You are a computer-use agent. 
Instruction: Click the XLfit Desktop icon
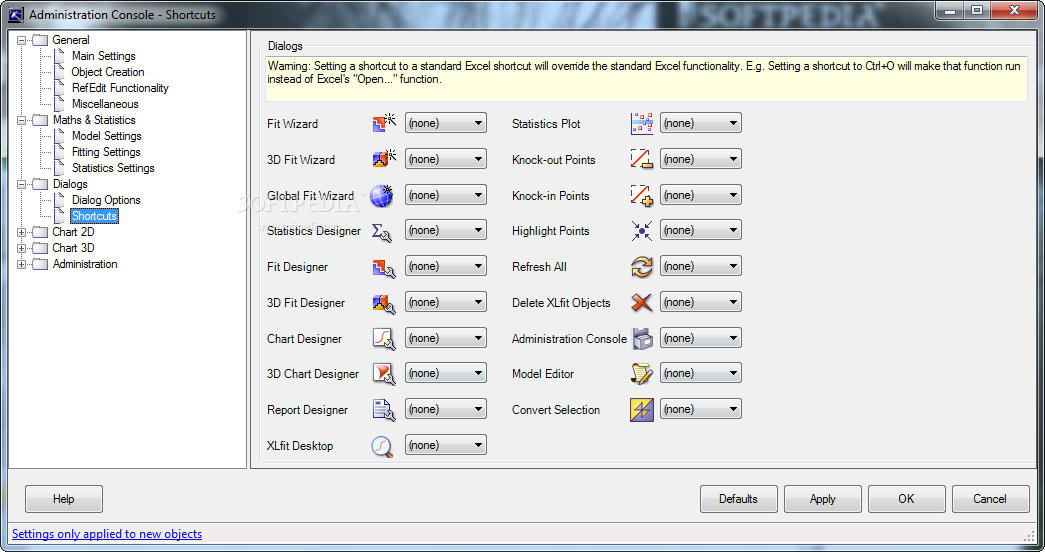tap(382, 446)
